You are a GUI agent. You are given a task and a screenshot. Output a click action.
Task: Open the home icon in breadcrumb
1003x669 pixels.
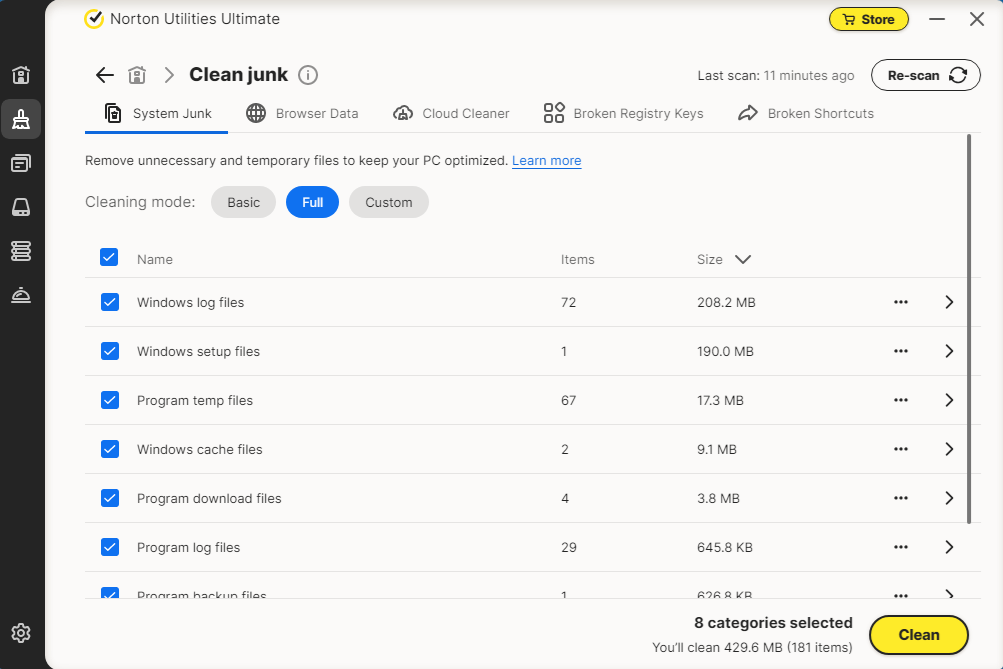(137, 75)
